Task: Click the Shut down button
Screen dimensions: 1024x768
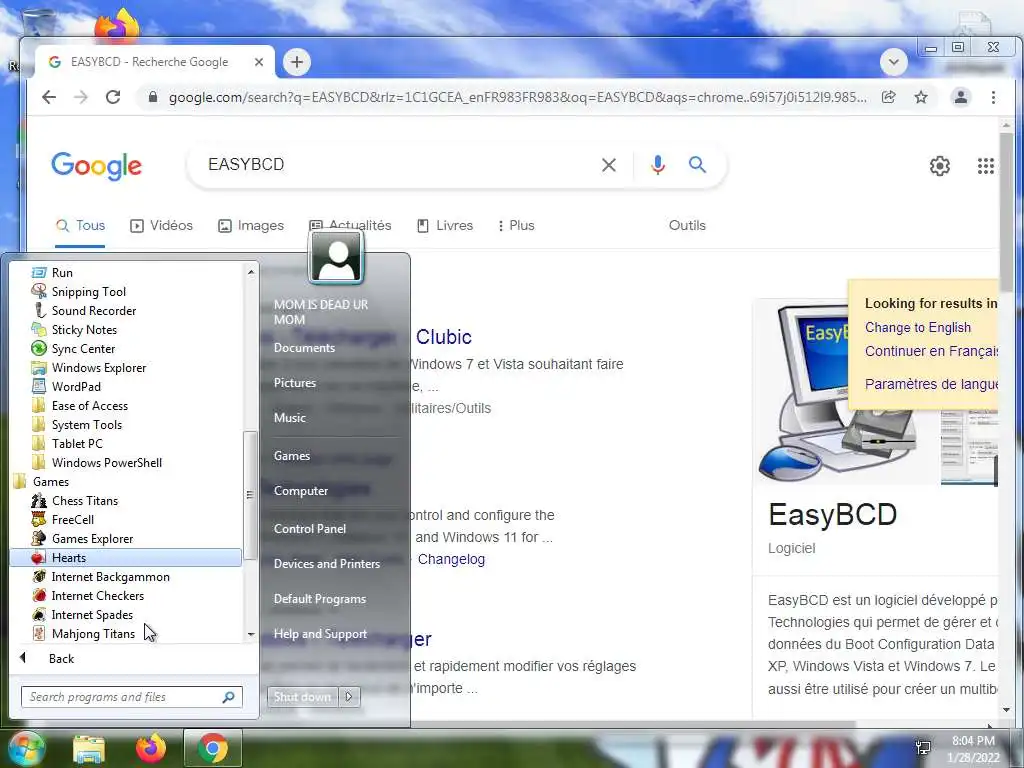Action: point(302,697)
